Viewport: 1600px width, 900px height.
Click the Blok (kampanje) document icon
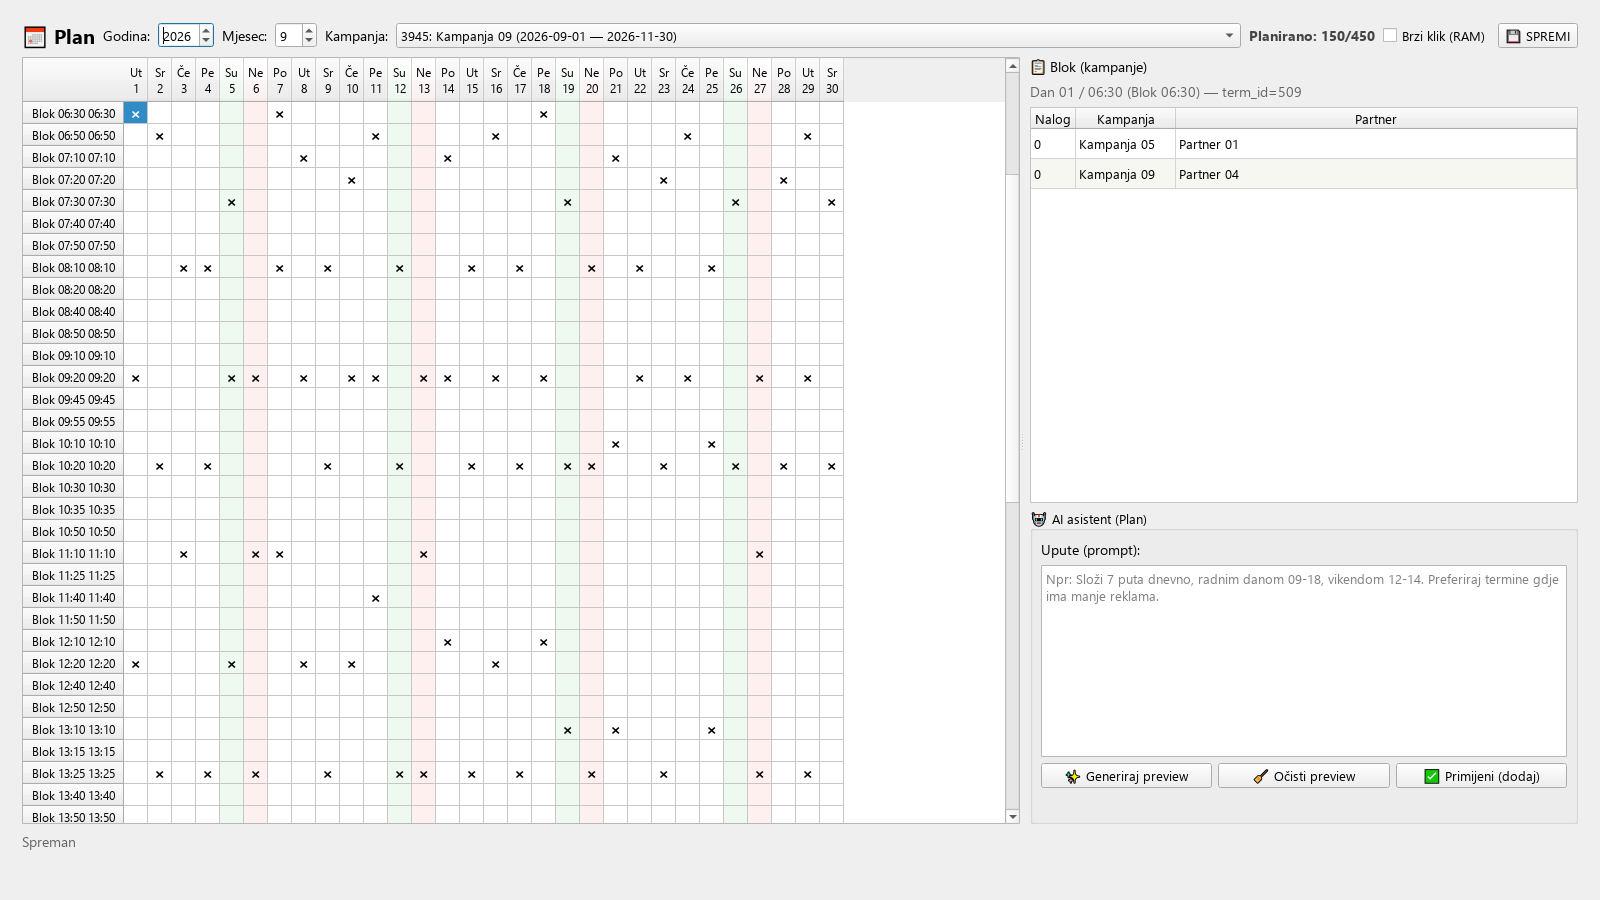coord(1038,67)
